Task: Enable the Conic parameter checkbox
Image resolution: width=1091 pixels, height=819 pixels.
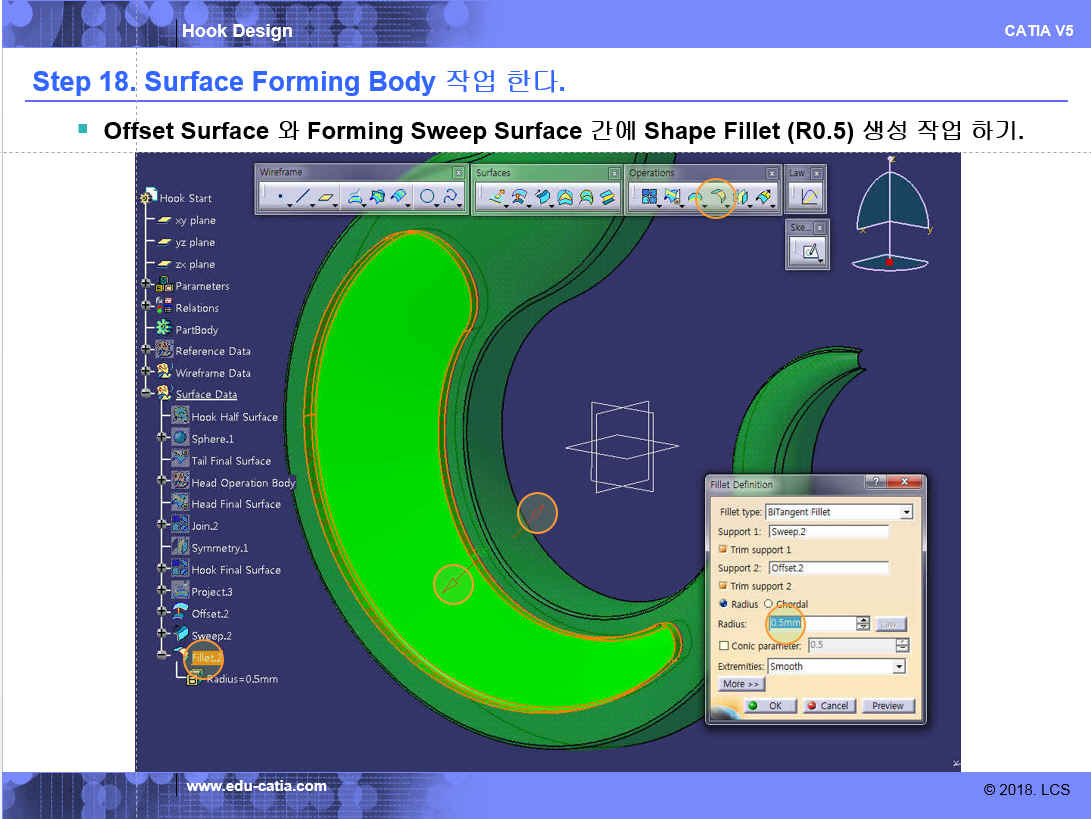Action: click(x=723, y=646)
